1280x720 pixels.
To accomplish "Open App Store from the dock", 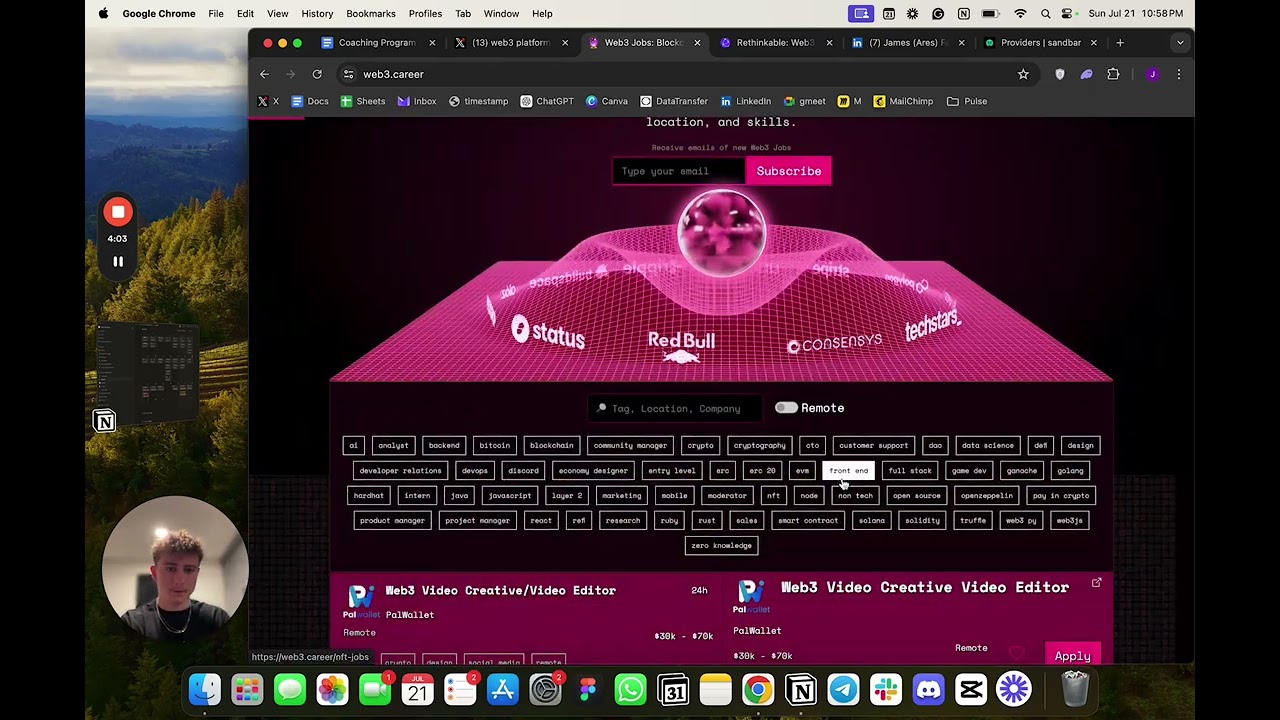I will pyautogui.click(x=503, y=690).
